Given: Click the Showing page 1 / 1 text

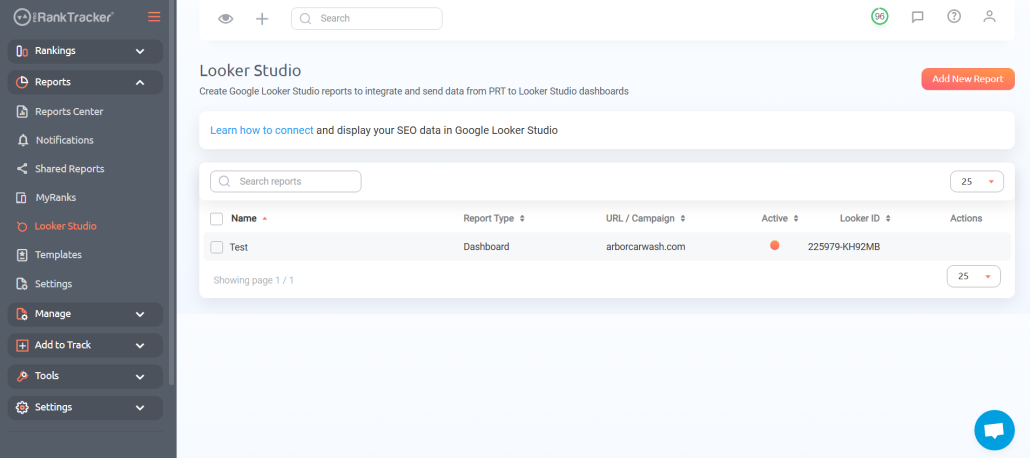Looking at the screenshot, I should (254, 280).
